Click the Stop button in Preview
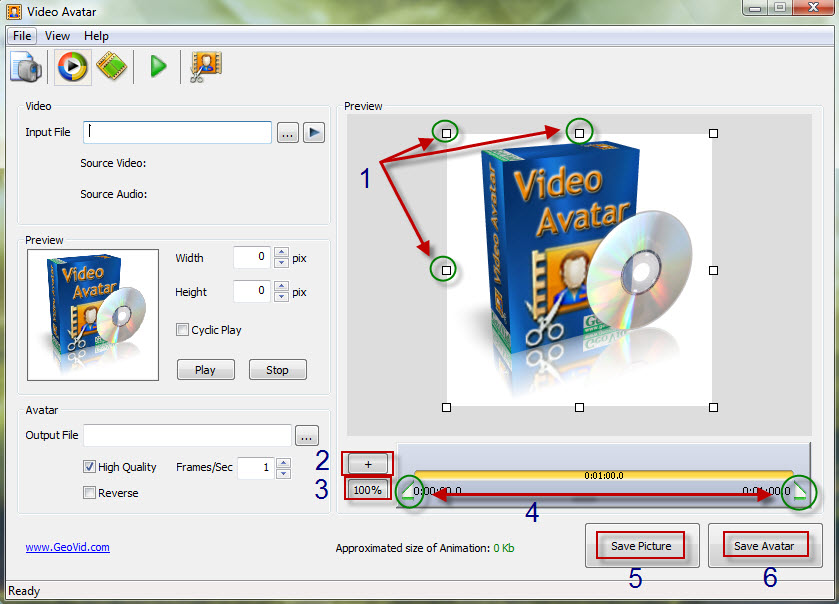Viewport: 839px width, 604px height. point(277,370)
